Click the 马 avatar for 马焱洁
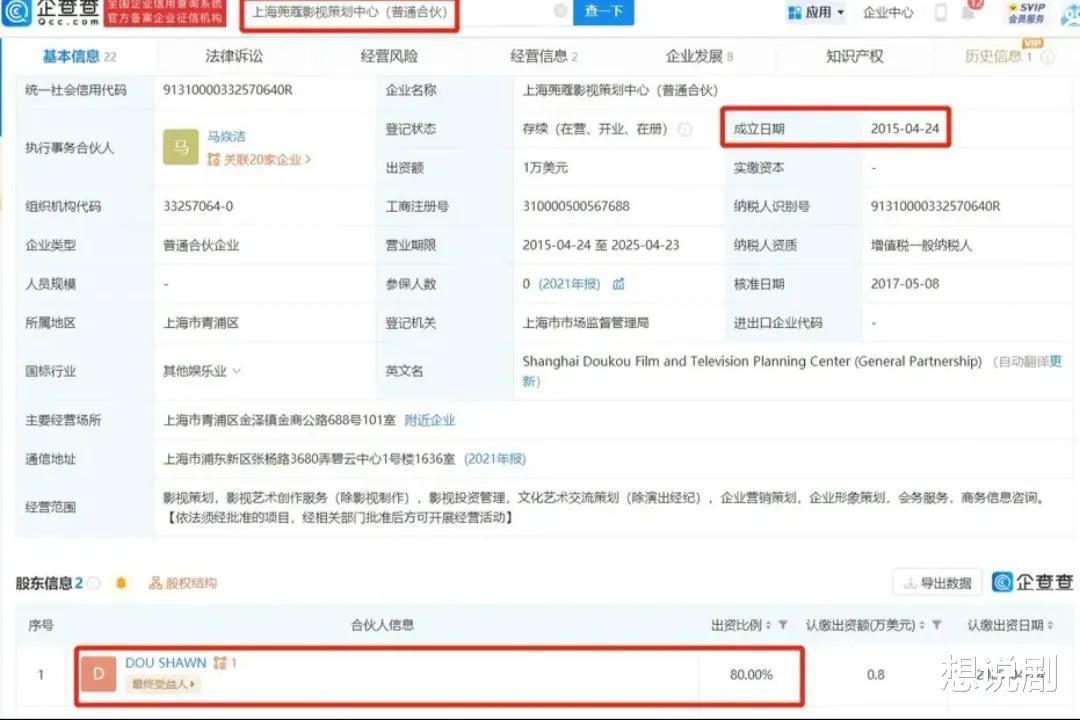The image size is (1080, 720). [x=180, y=147]
